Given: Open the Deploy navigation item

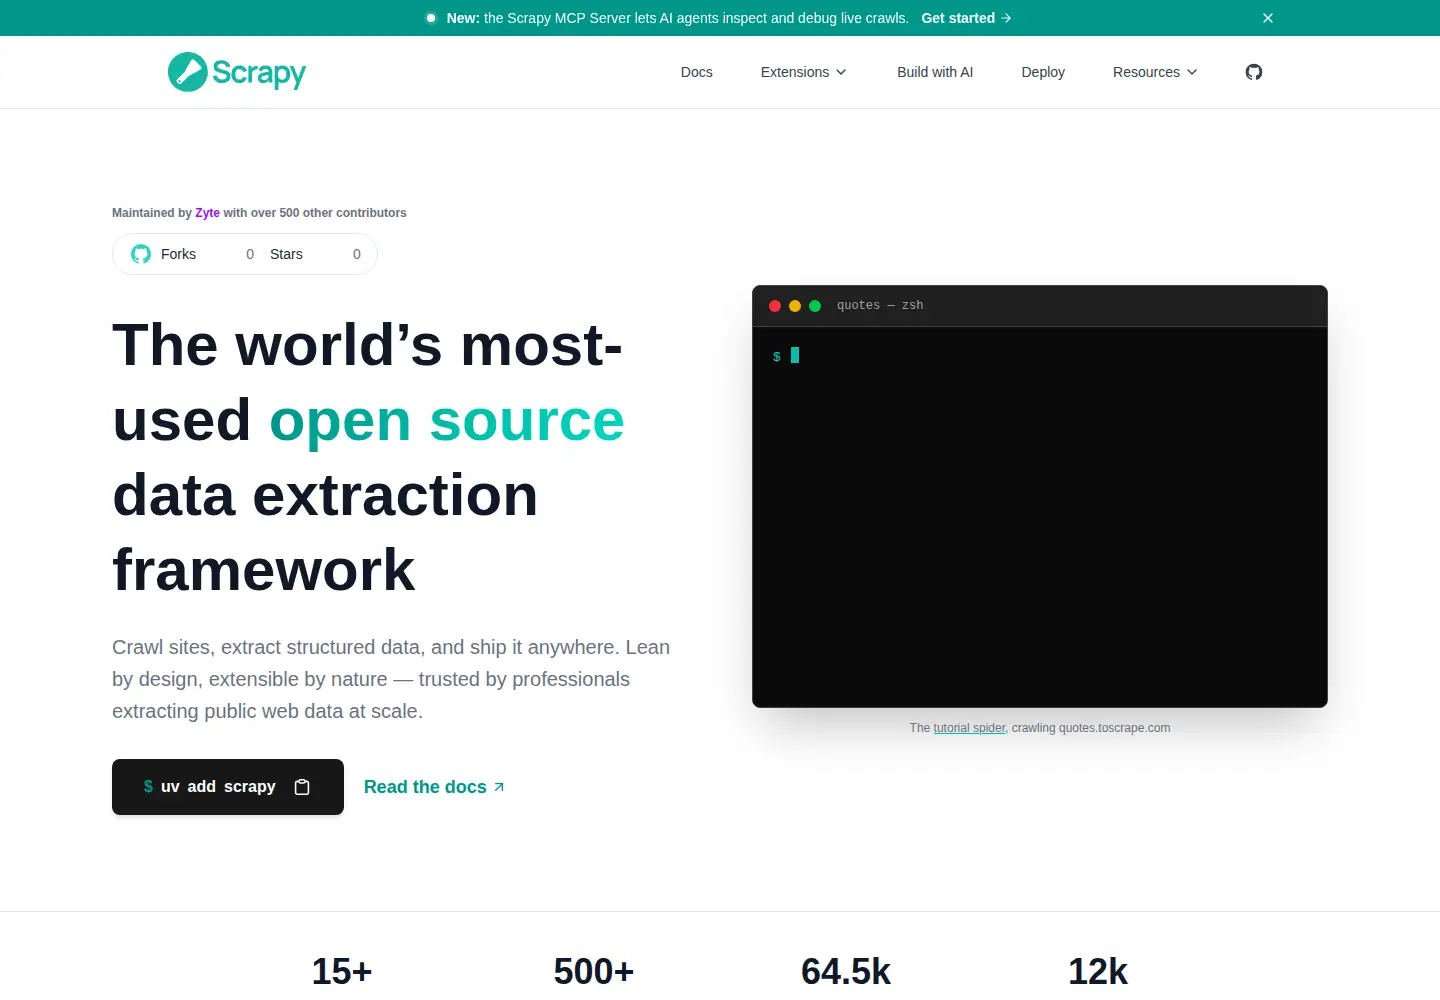Looking at the screenshot, I should pos(1043,72).
